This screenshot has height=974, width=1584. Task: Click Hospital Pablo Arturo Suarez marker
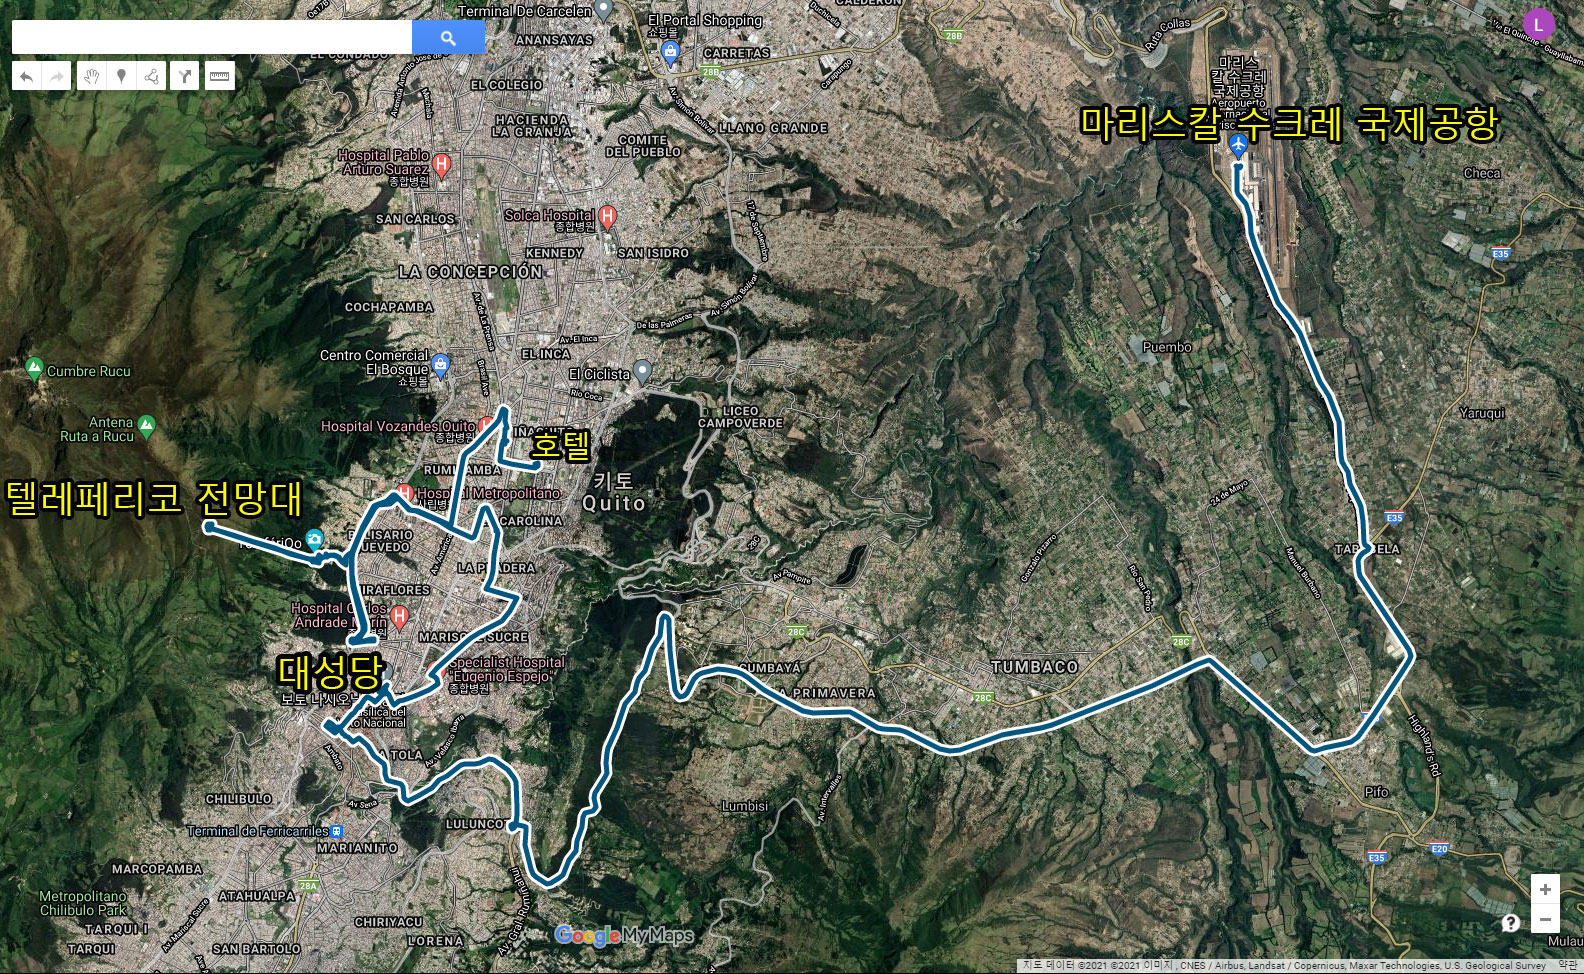[441, 164]
